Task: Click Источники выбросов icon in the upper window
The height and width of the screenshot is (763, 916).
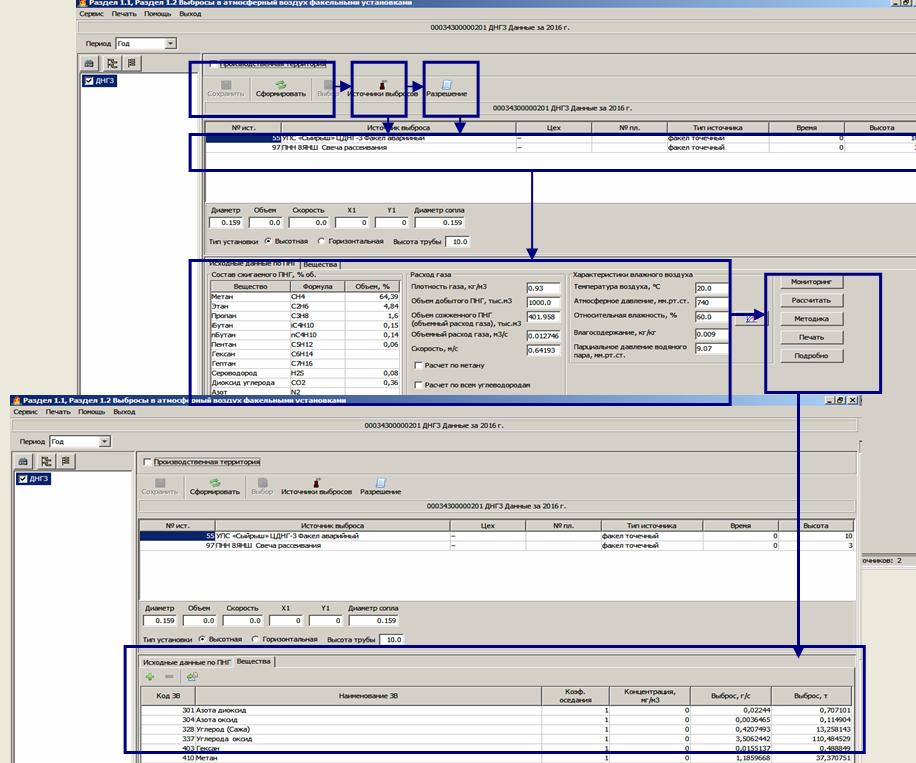Action: [382, 86]
